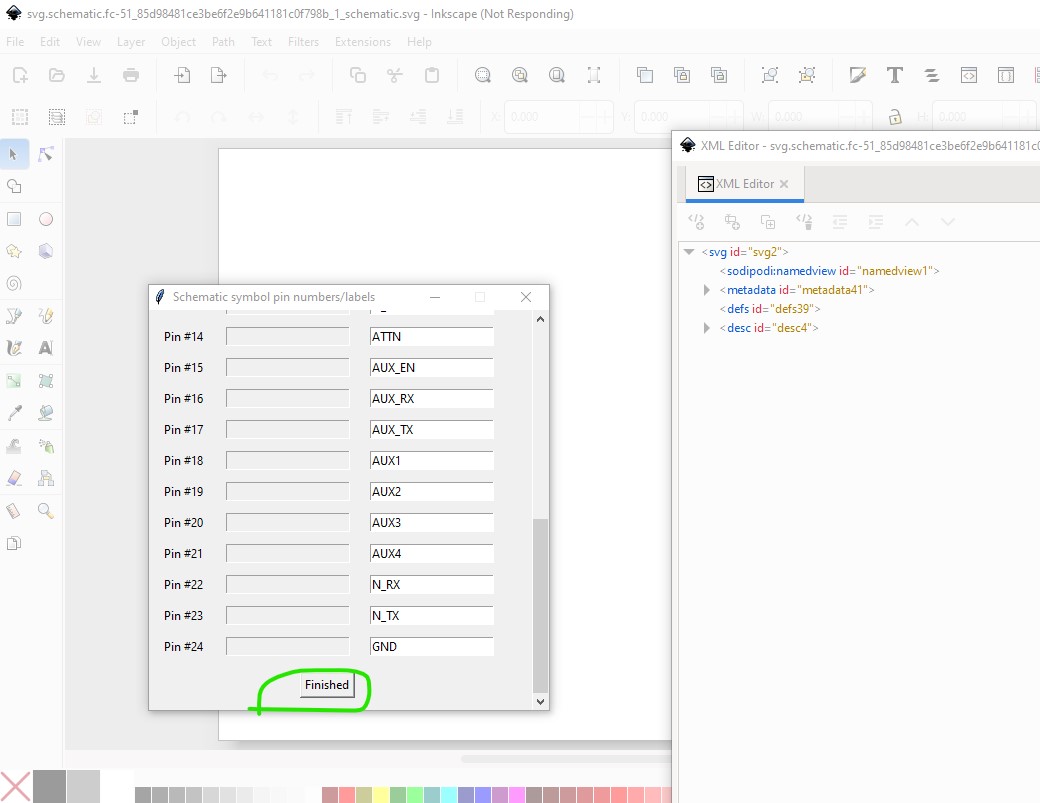The height and width of the screenshot is (803, 1040).
Task: Click the Open document folder icon
Action: [x=56, y=75]
